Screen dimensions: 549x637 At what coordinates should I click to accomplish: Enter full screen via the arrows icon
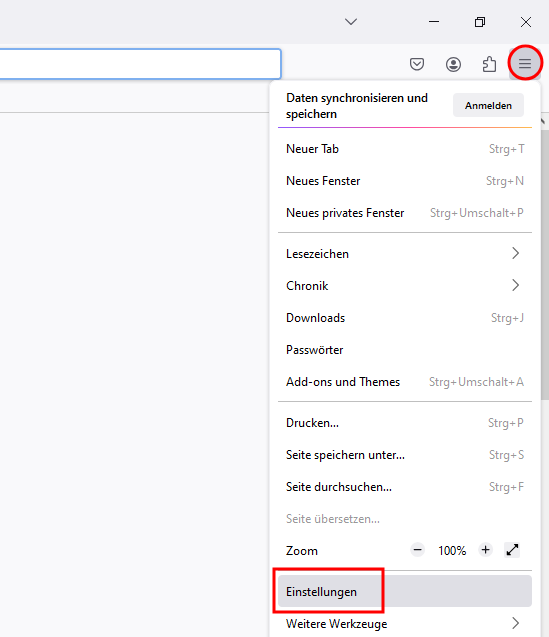pyautogui.click(x=512, y=550)
